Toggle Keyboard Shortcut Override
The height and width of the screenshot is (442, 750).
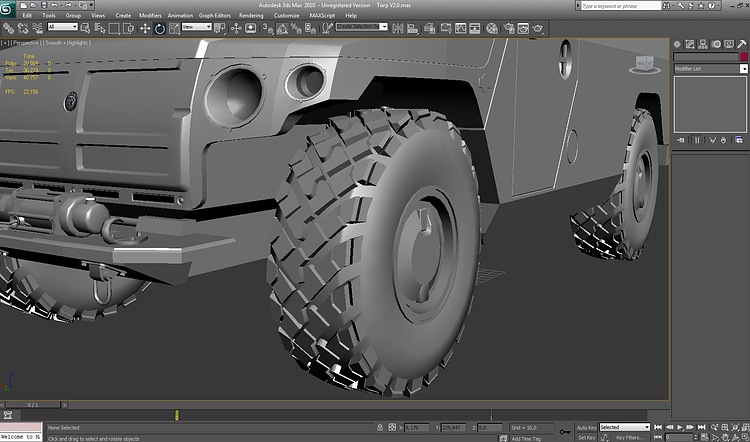(x=251, y=28)
